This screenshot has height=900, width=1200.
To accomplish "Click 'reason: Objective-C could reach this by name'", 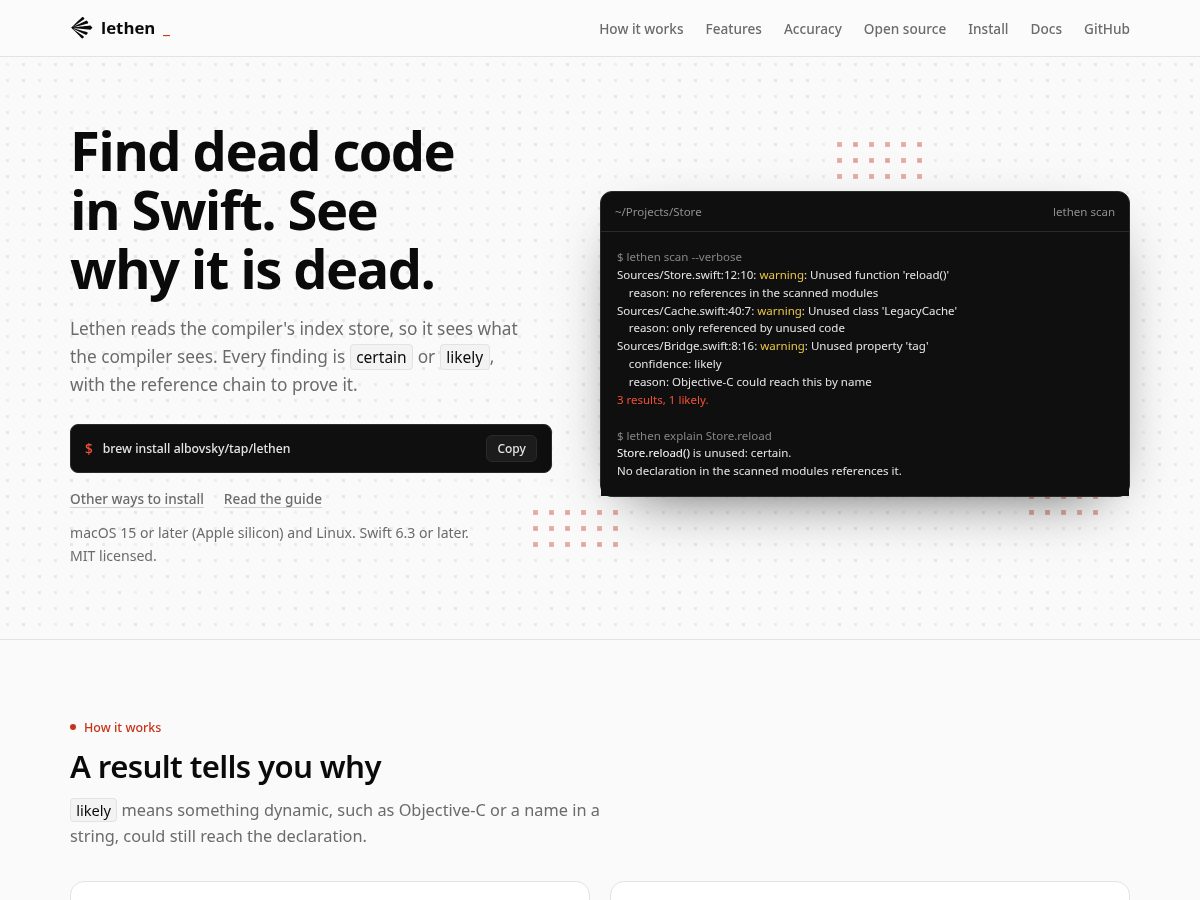I will (x=750, y=382).
